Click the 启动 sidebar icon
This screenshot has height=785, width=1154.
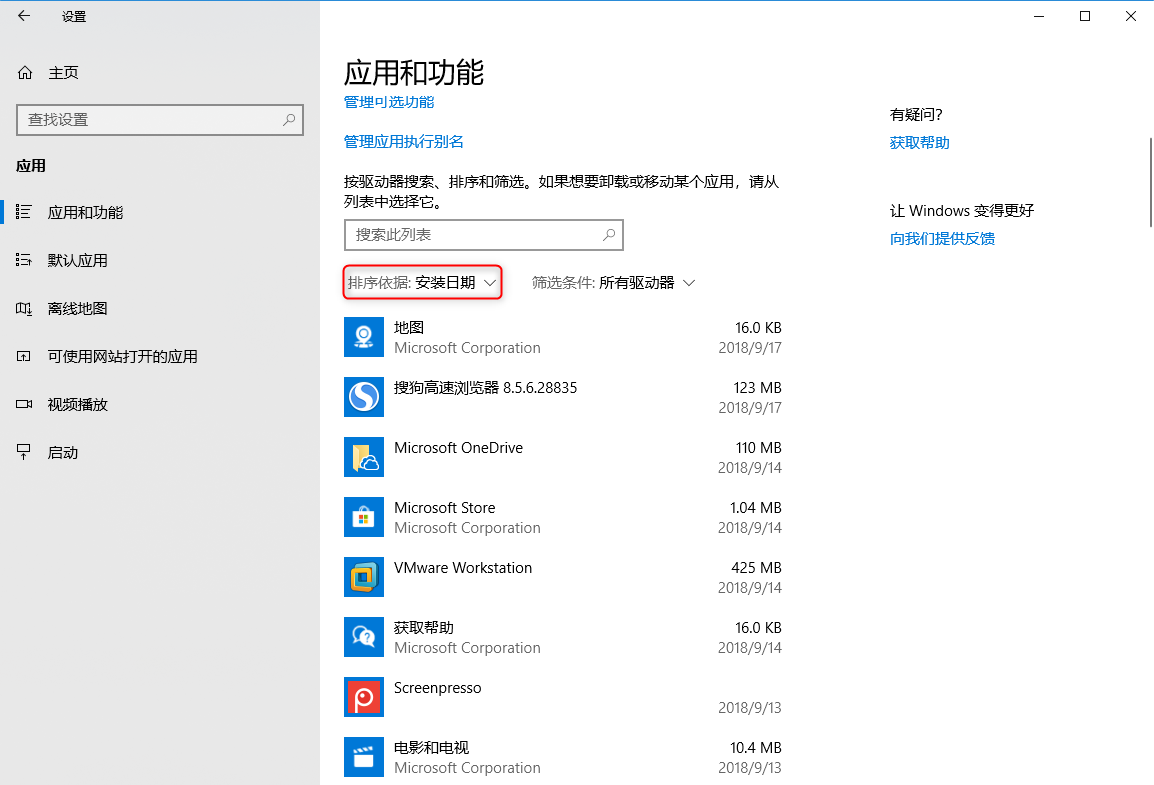(x=24, y=452)
